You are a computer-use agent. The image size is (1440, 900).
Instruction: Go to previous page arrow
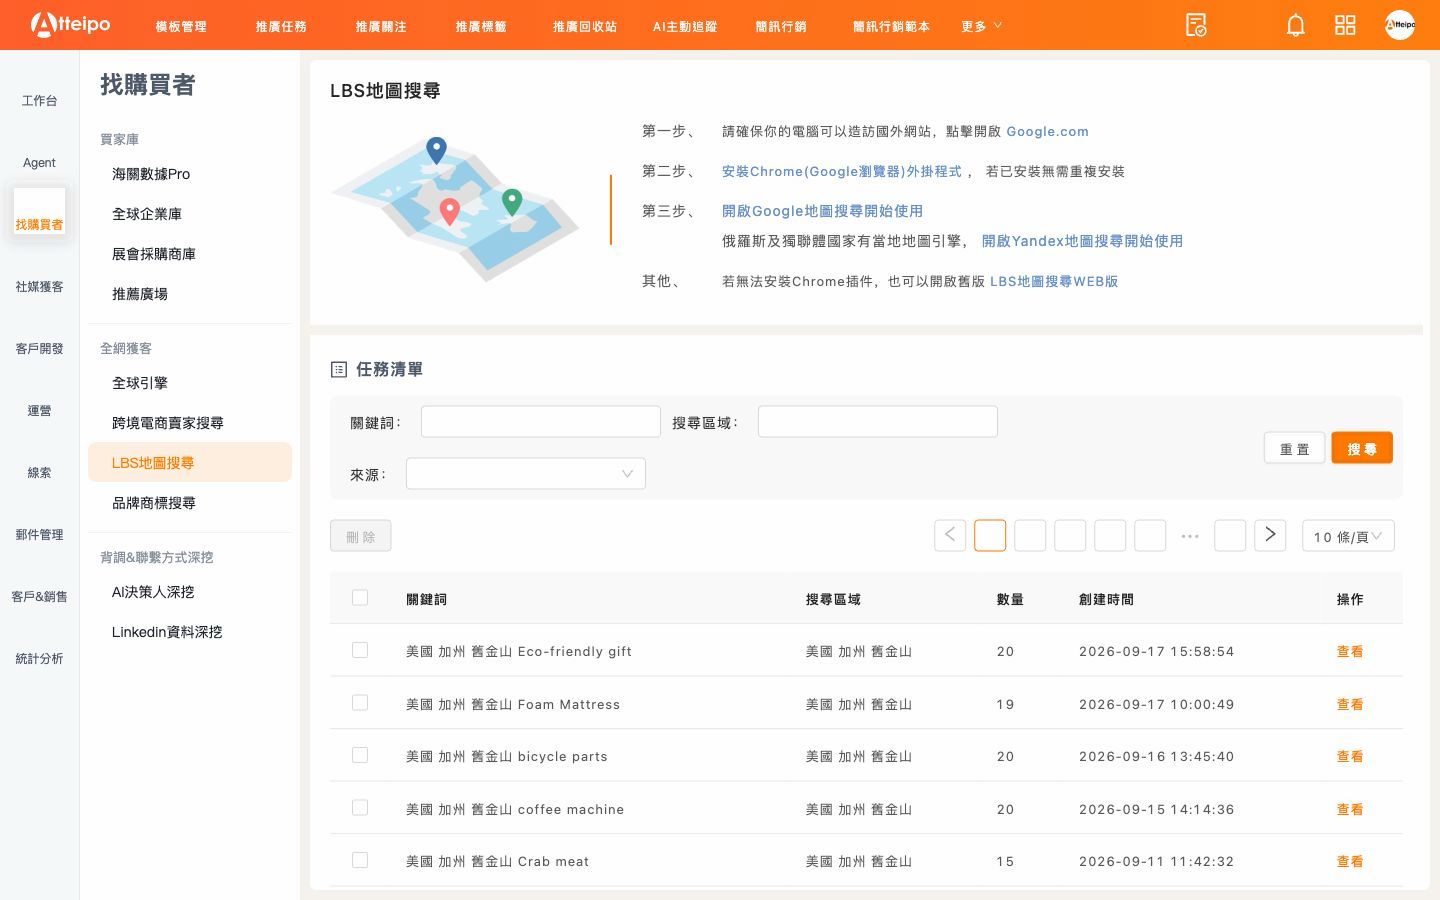950,535
